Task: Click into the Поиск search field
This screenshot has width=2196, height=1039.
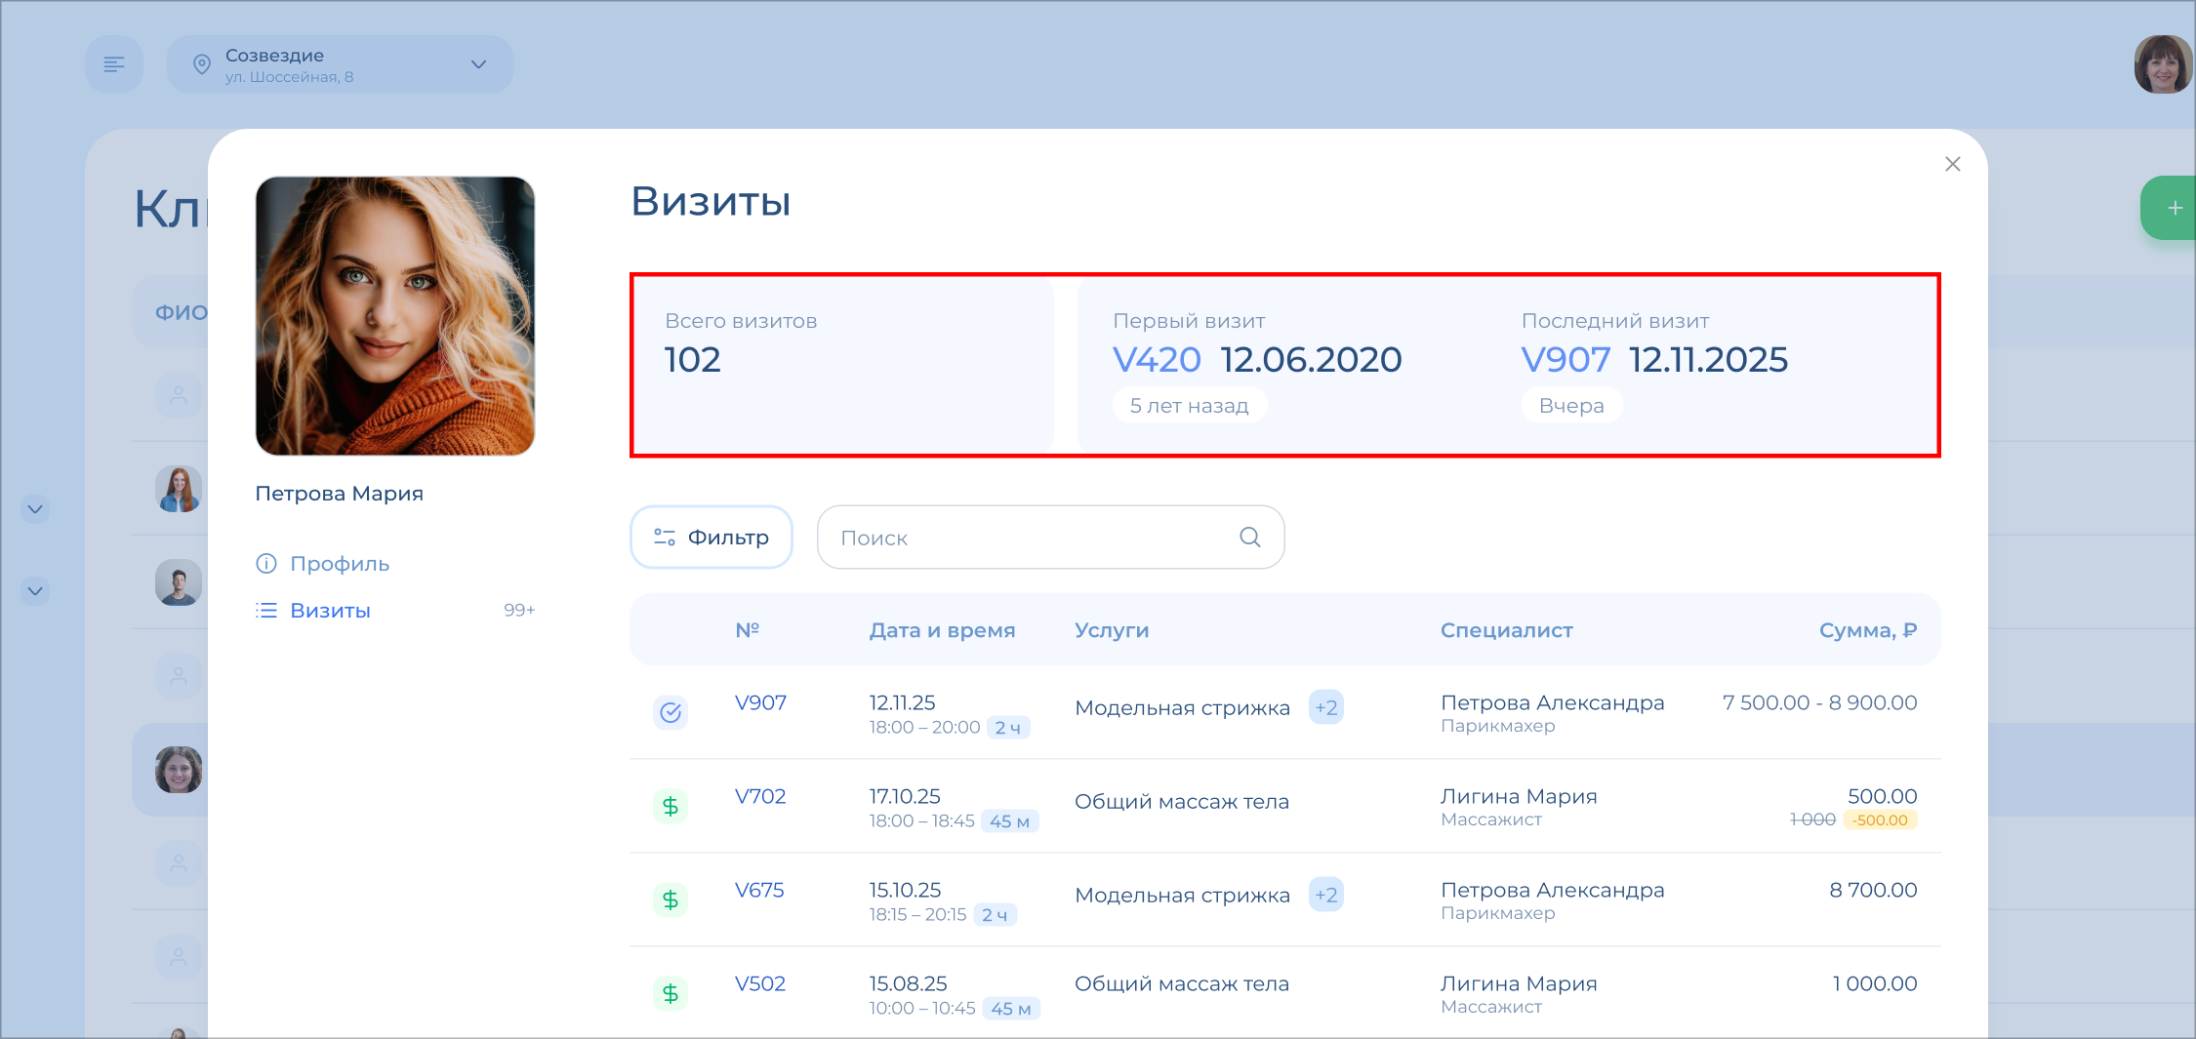Action: 1030,538
